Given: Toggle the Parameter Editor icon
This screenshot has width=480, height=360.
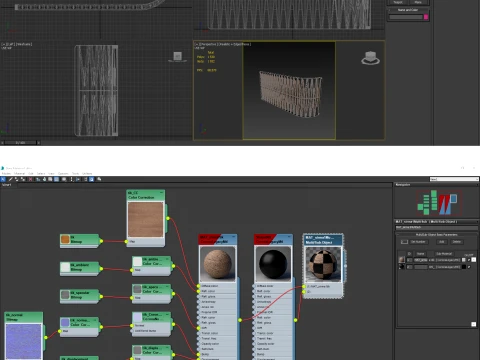Looking at the screenshot, I should pos(91,179).
